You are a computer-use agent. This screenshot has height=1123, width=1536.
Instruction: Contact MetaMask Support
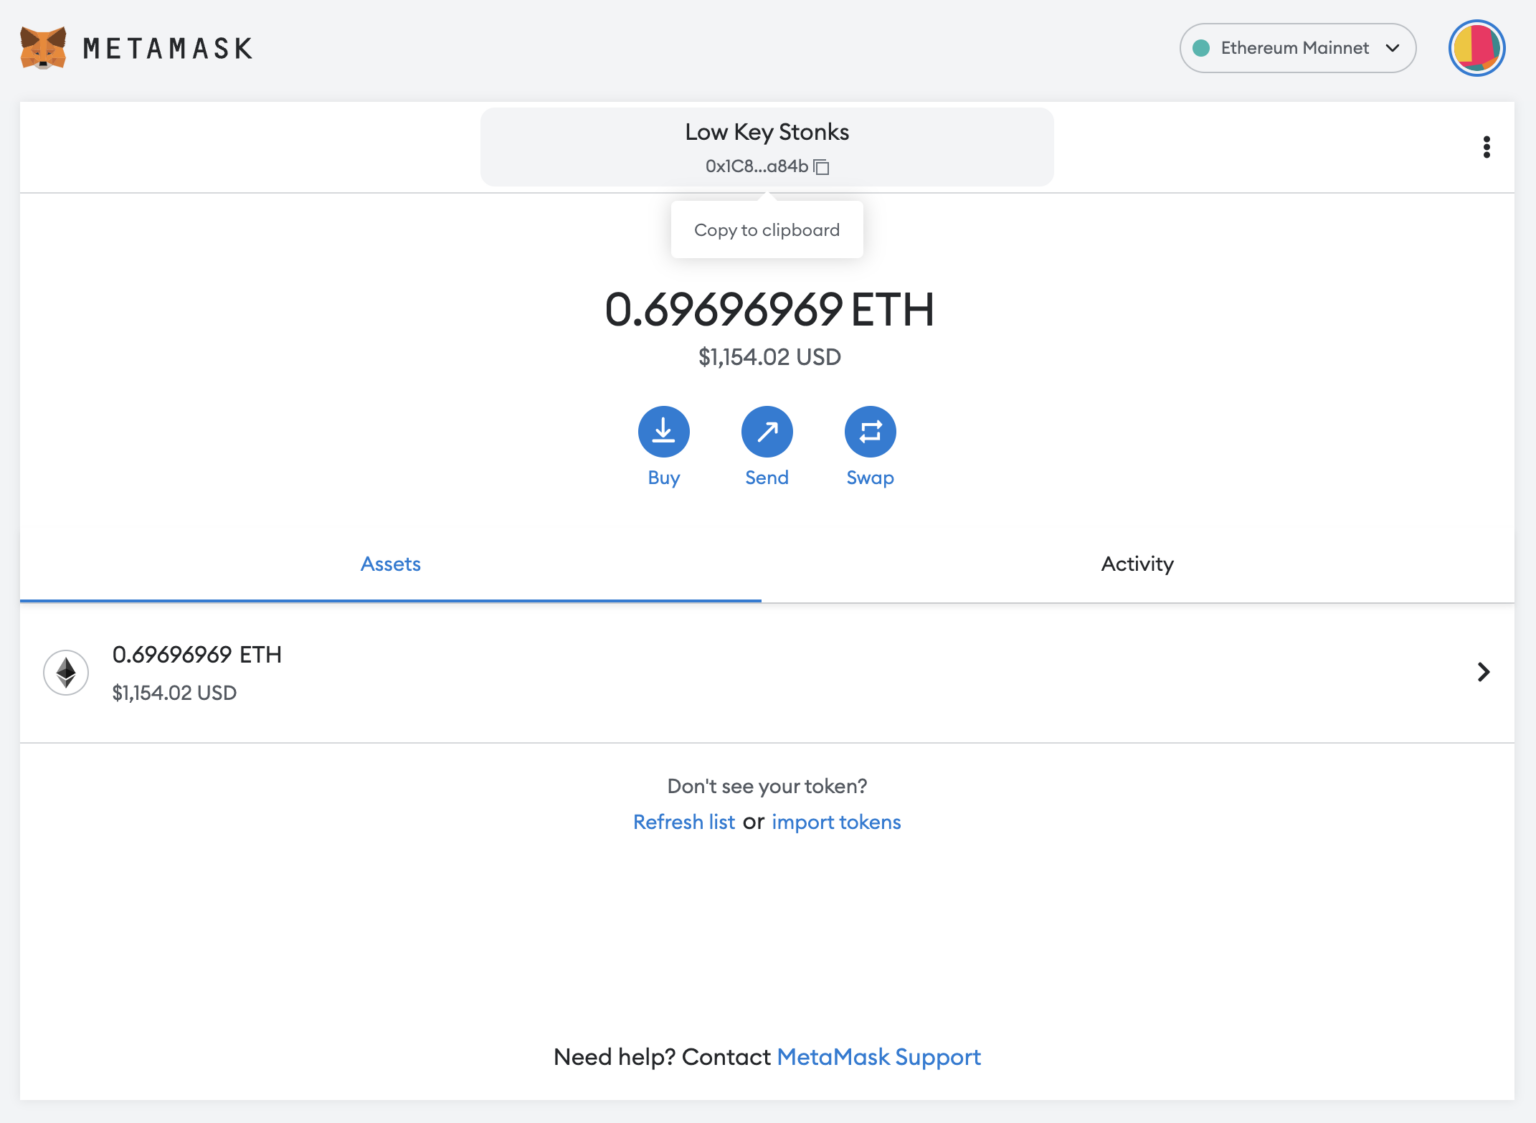(x=878, y=1056)
